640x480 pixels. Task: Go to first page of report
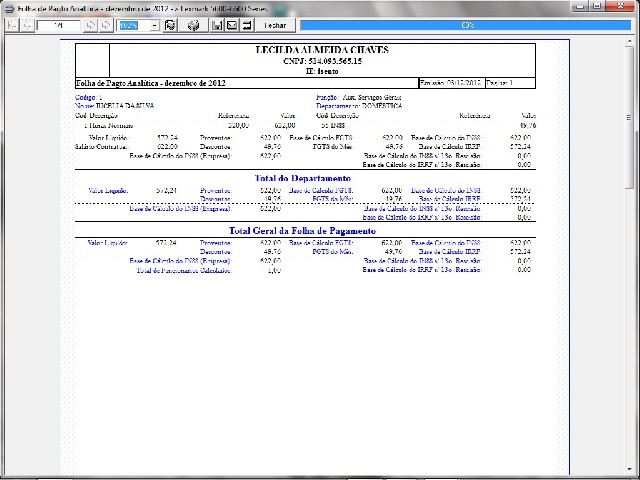[12, 25]
